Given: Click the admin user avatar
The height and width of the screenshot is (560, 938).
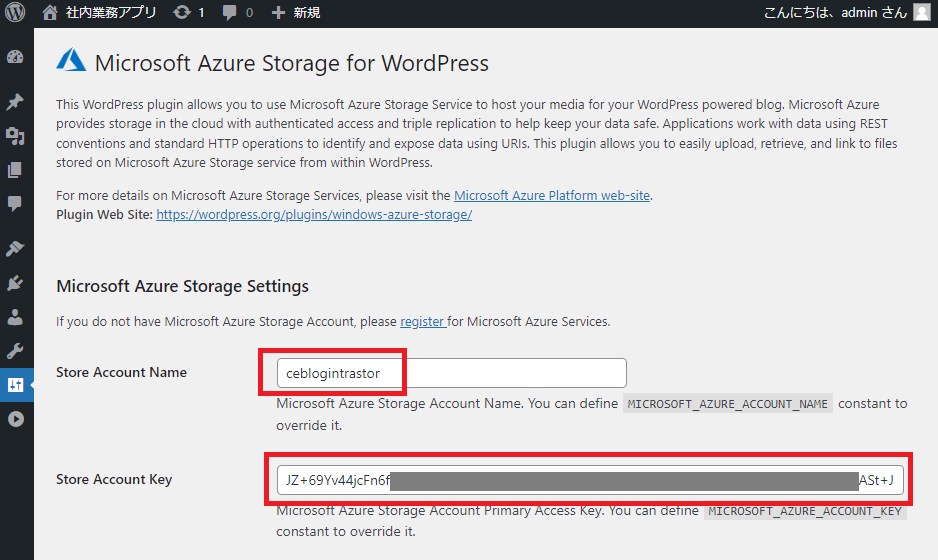Looking at the screenshot, I should coord(922,13).
